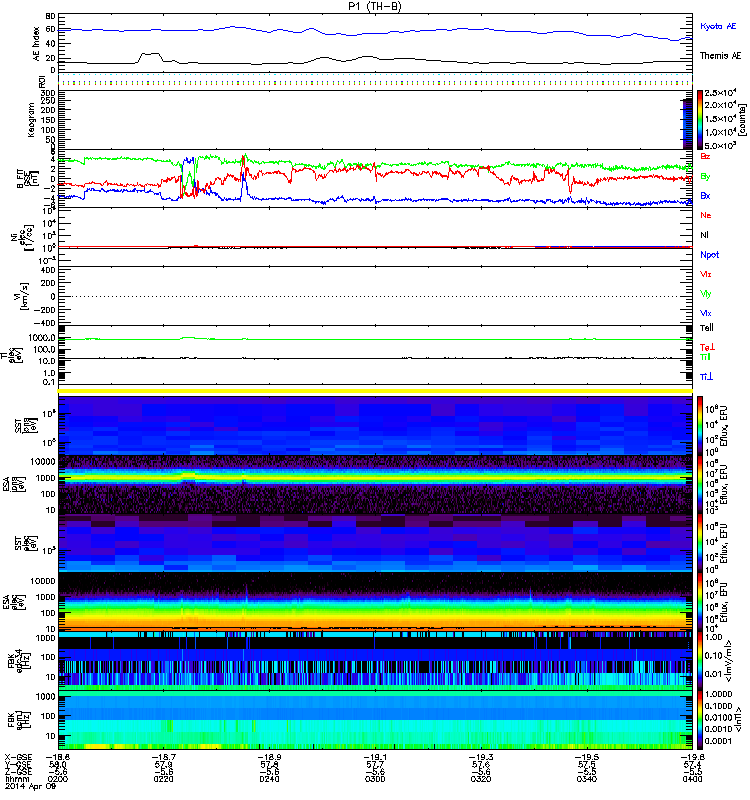
Task: Select the By legend label
Action: (x=705, y=177)
